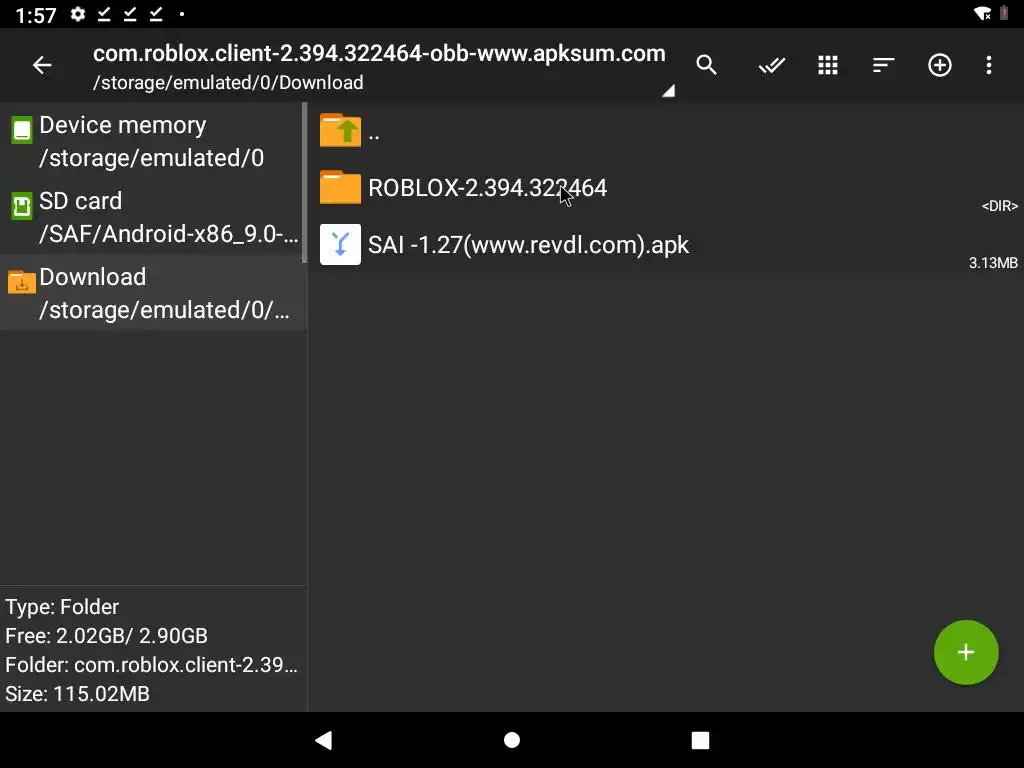Tap the back arrow in the toolbar
Image resolution: width=1024 pixels, height=768 pixels.
point(42,65)
